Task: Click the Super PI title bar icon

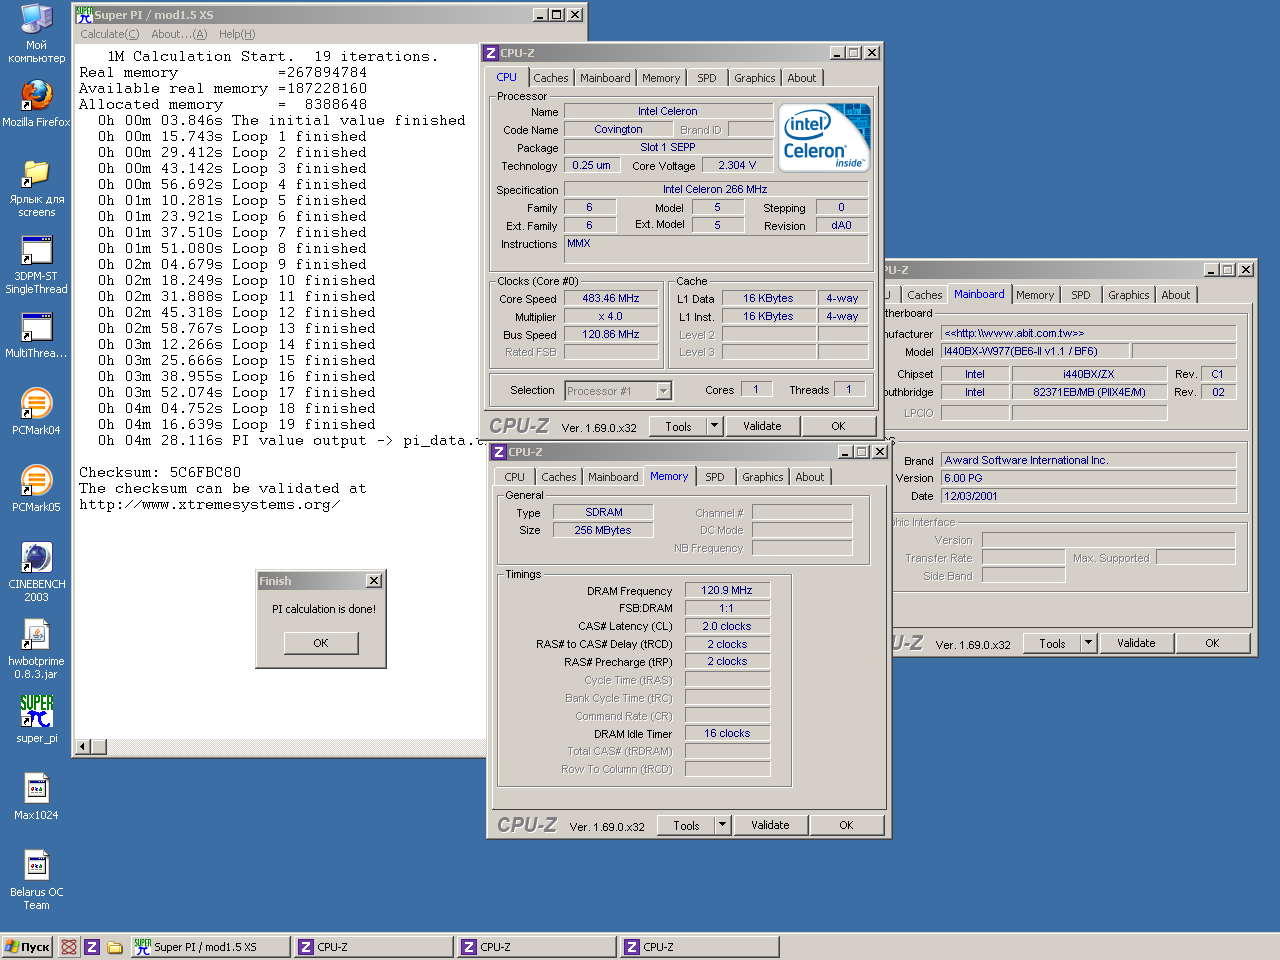Action: 85,14
